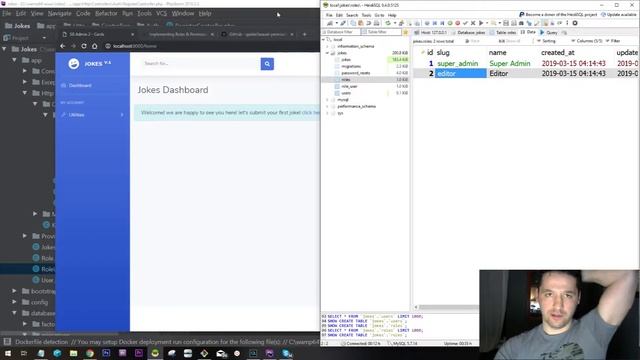This screenshot has height=360, width=640.
Task: Reload the browser page
Action: 84,46
